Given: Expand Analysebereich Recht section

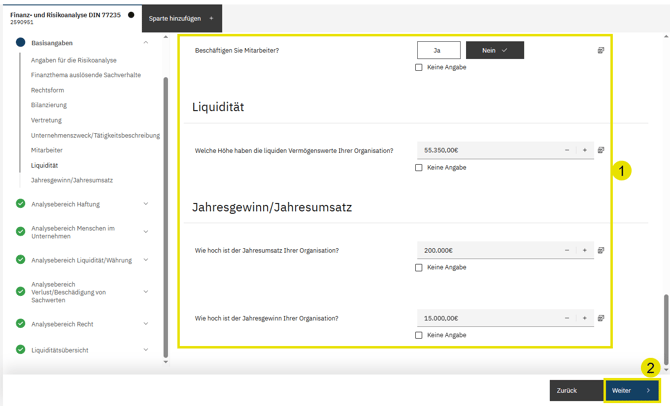Looking at the screenshot, I should [146, 324].
